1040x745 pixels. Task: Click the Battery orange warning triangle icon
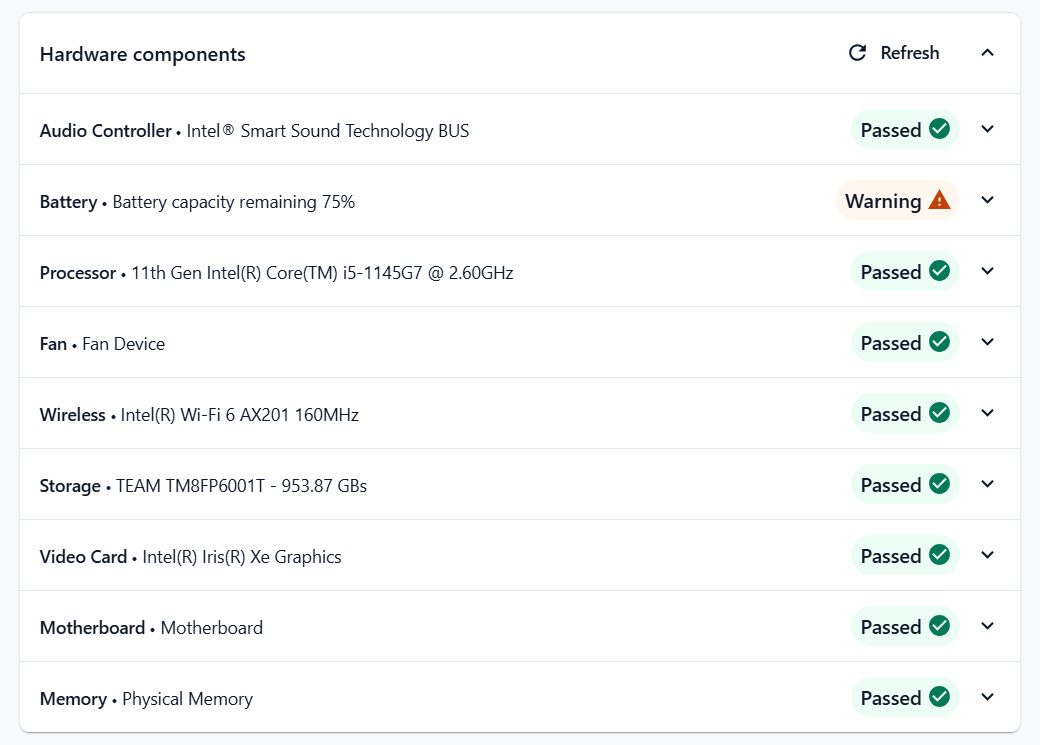[939, 200]
